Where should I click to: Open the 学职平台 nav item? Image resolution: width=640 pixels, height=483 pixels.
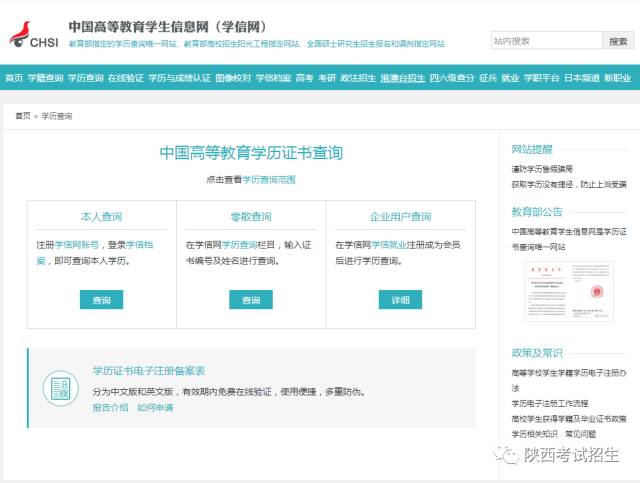pyautogui.click(x=542, y=78)
